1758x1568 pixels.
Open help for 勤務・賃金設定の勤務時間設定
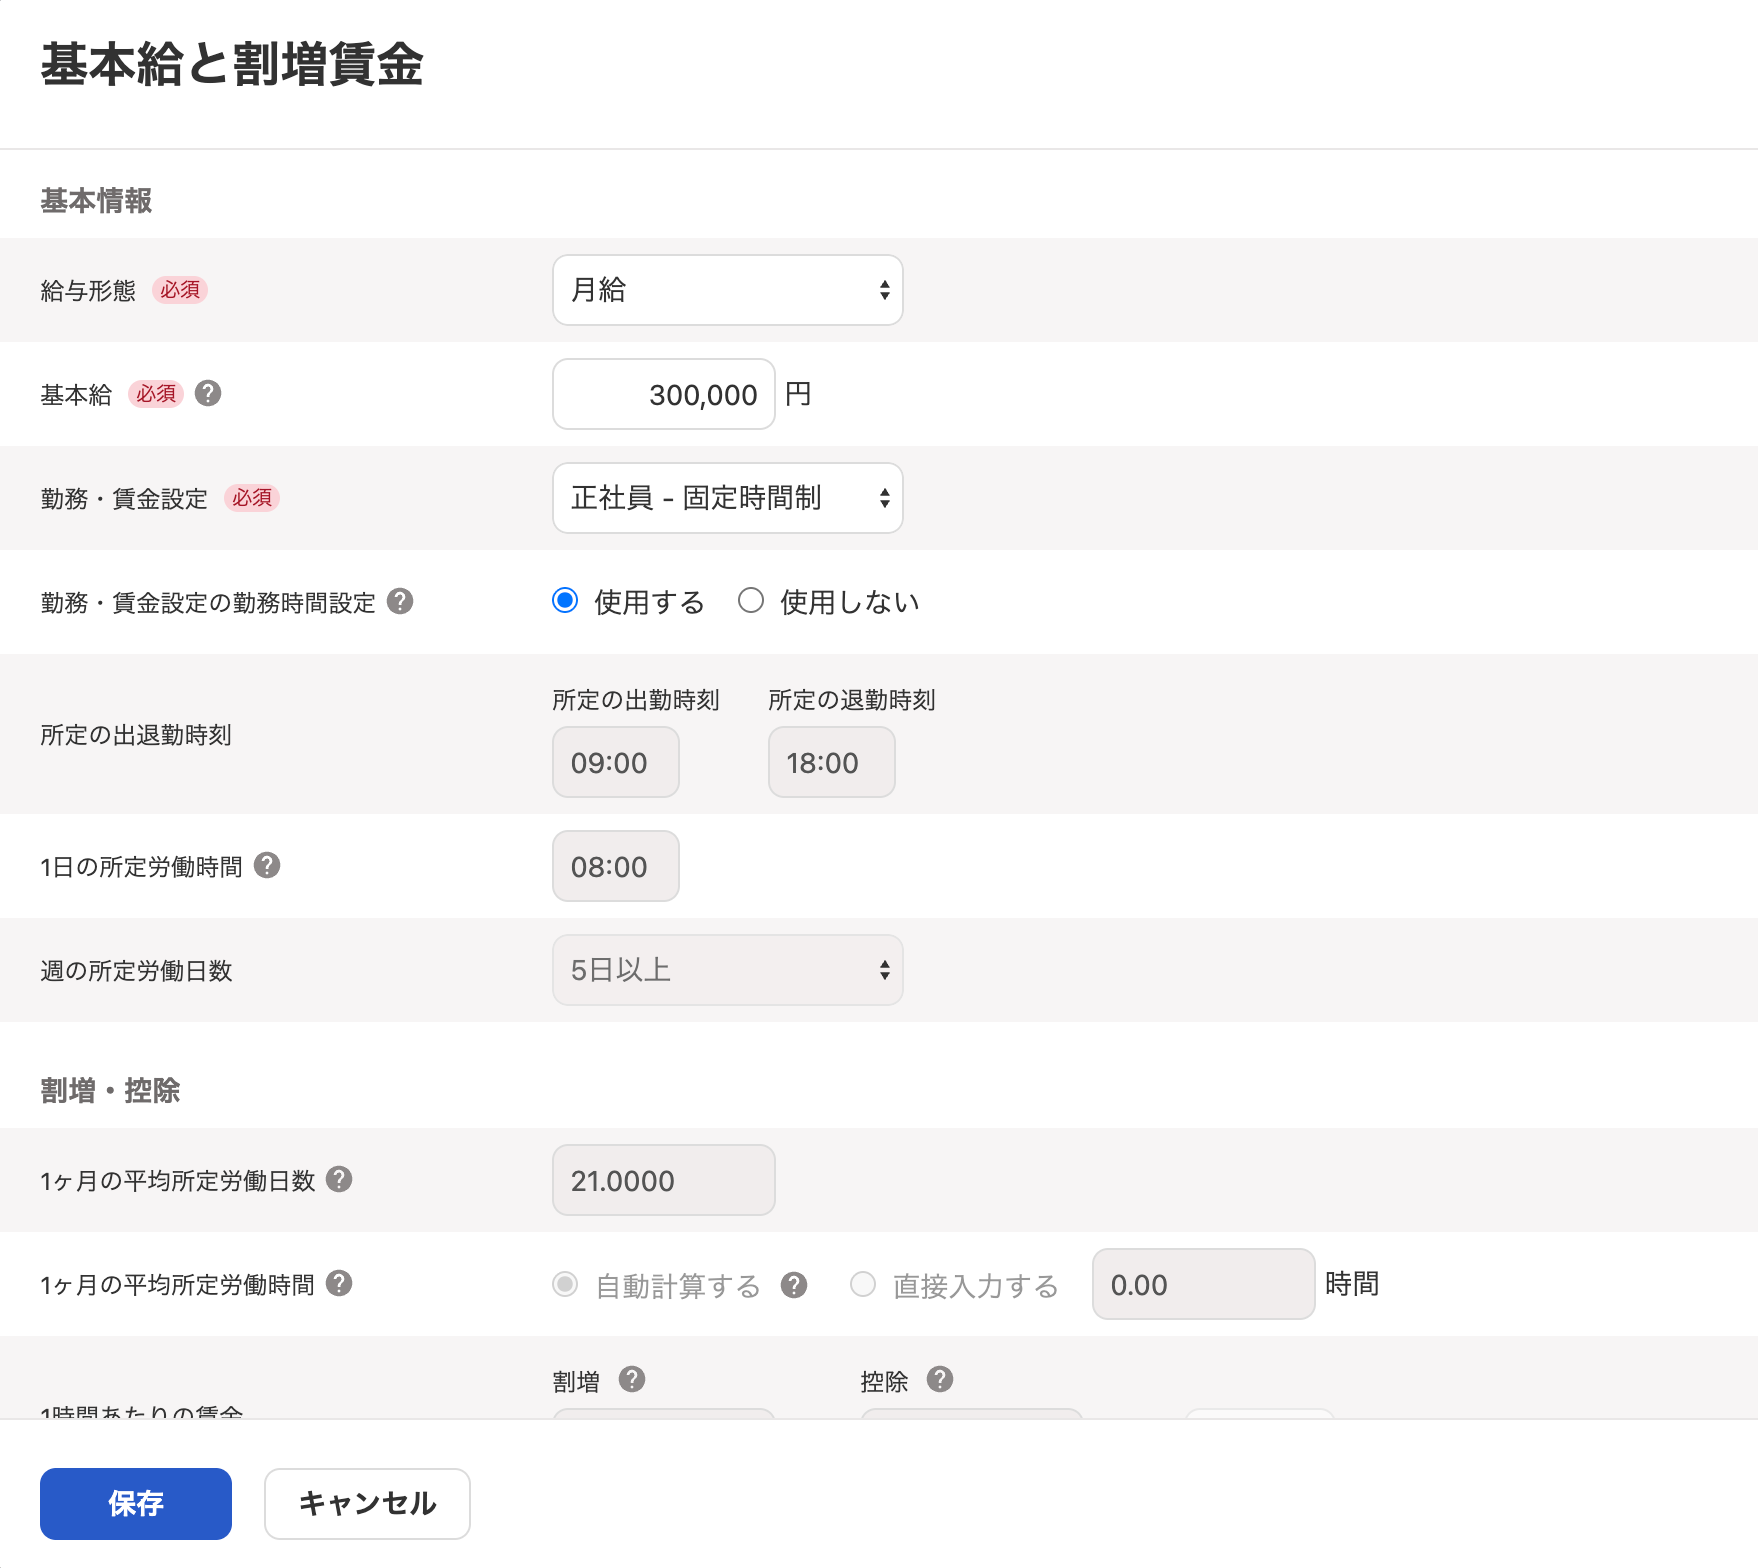point(400,602)
